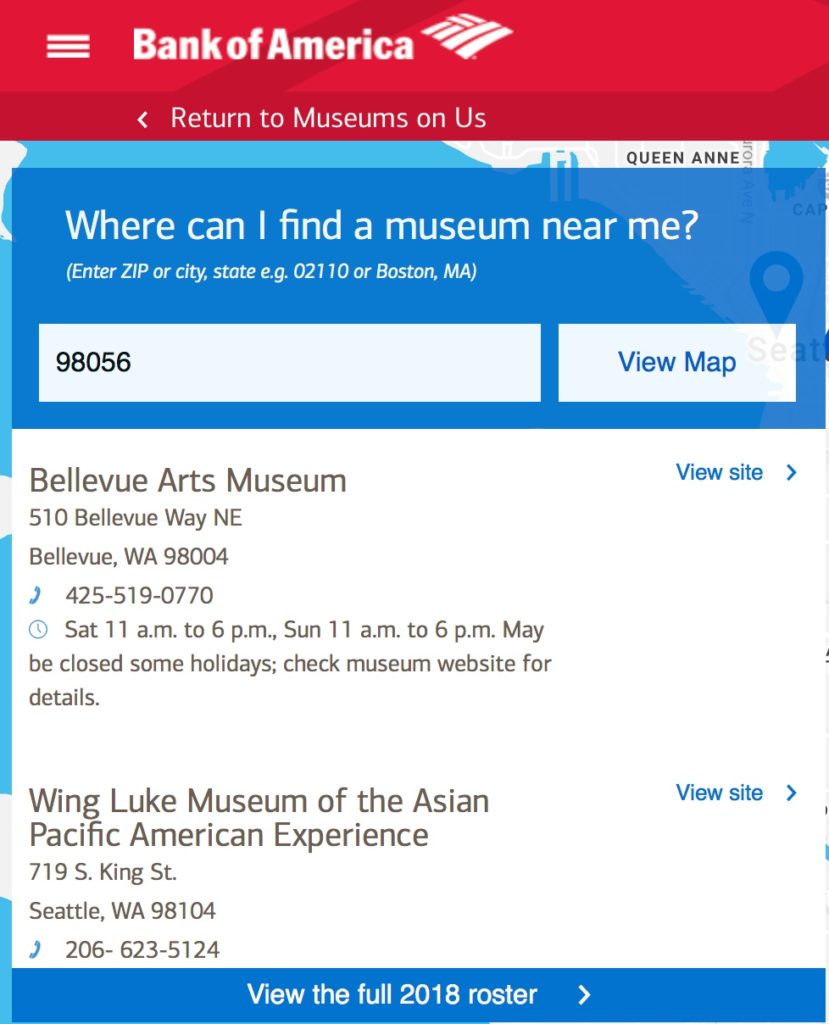Tap the phone icon for Bellevue Arts Museum
Viewport: 829px width, 1024px height.
coord(36,595)
